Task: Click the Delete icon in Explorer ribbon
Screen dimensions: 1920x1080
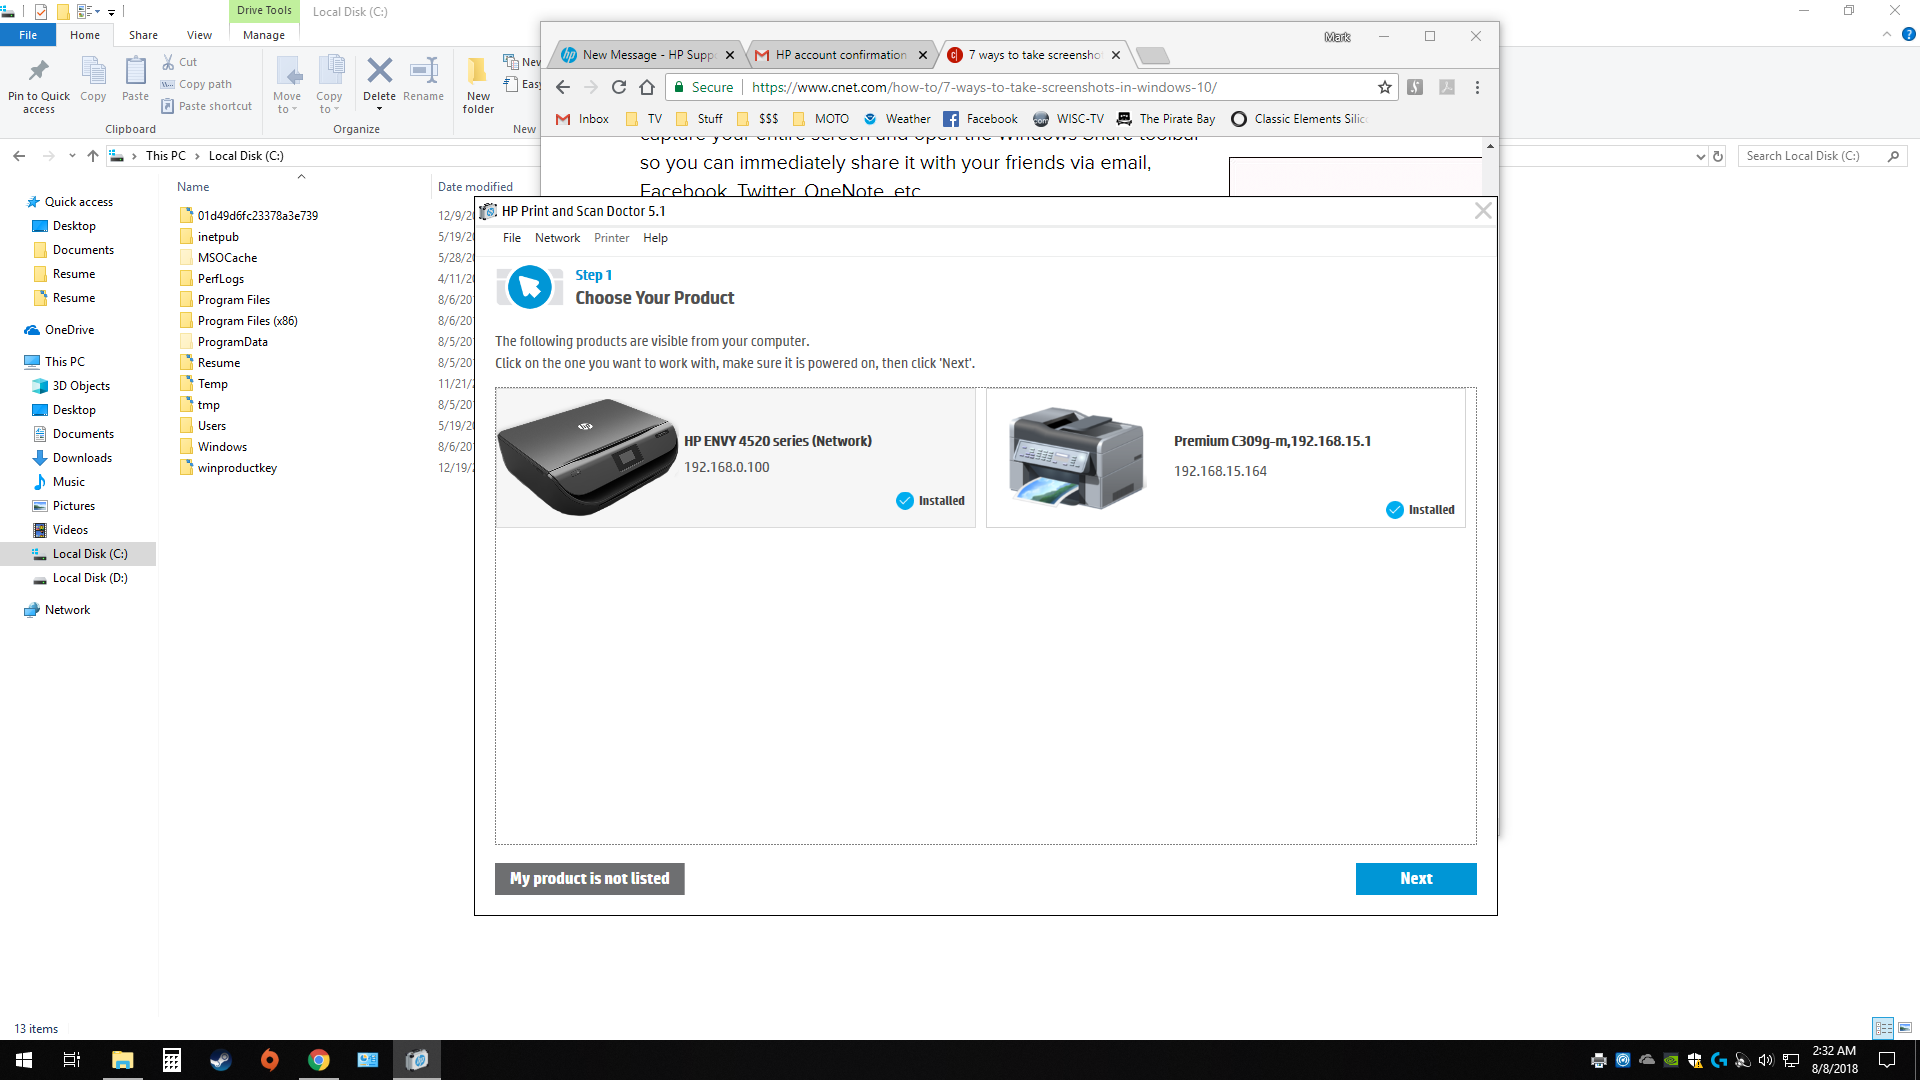Action: (x=379, y=84)
